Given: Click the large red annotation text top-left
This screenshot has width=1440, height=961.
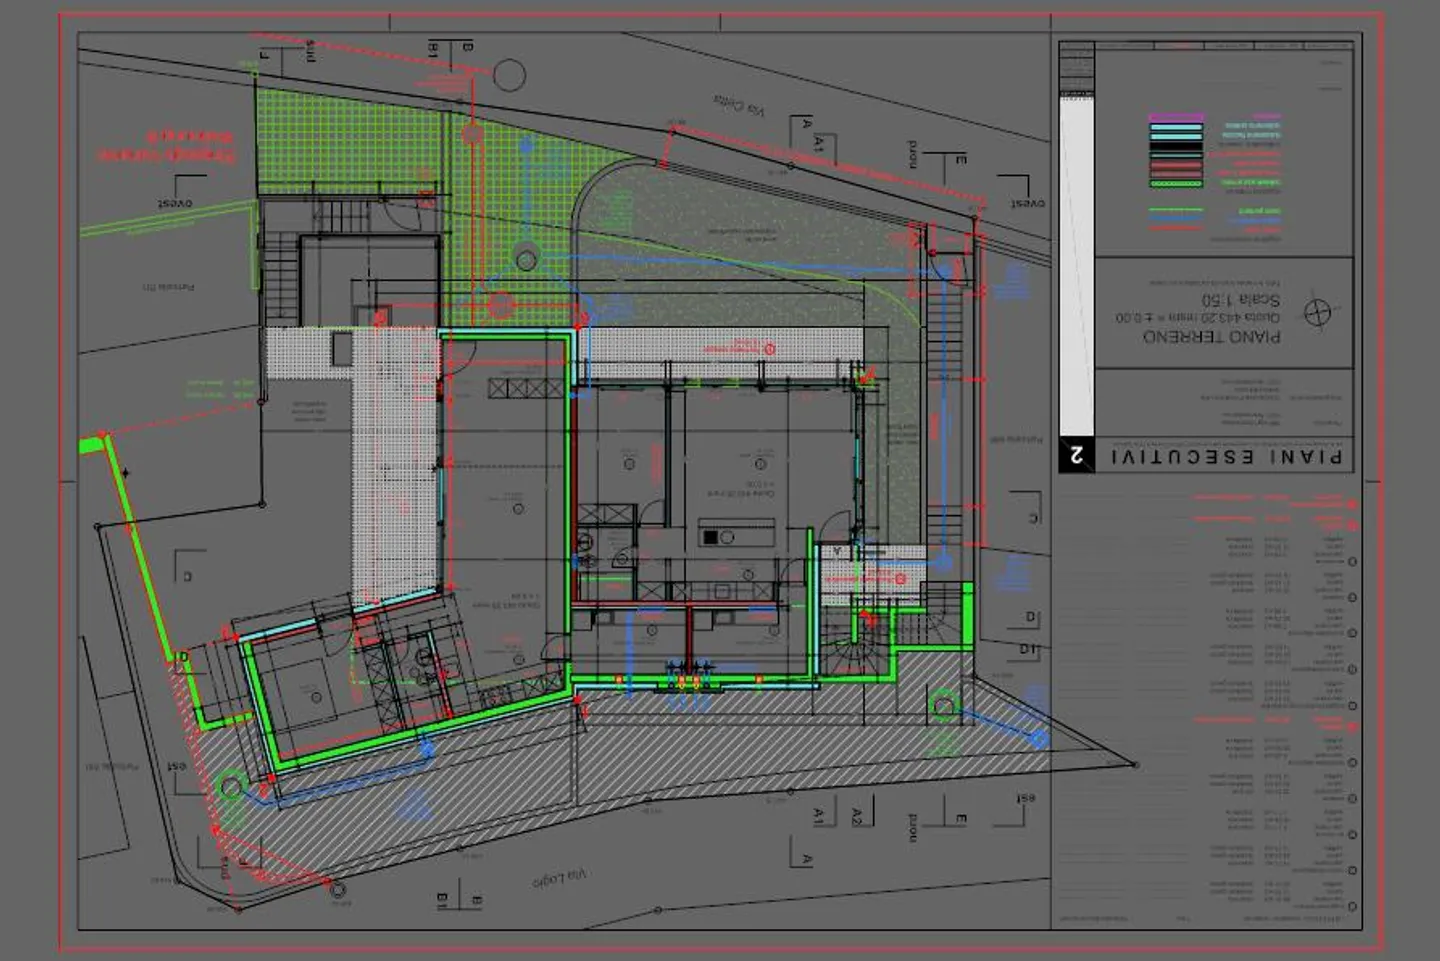Looking at the screenshot, I should click(x=167, y=146).
